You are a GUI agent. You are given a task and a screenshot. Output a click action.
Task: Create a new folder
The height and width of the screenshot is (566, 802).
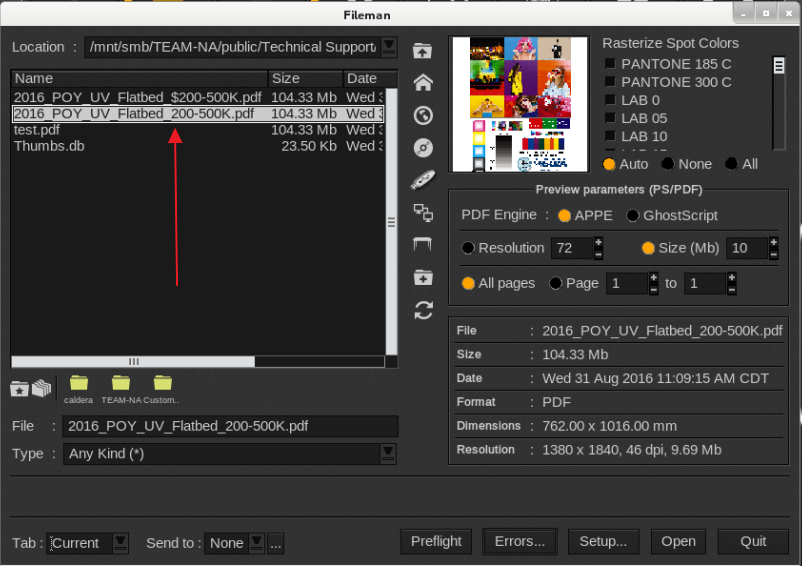pyautogui.click(x=423, y=277)
